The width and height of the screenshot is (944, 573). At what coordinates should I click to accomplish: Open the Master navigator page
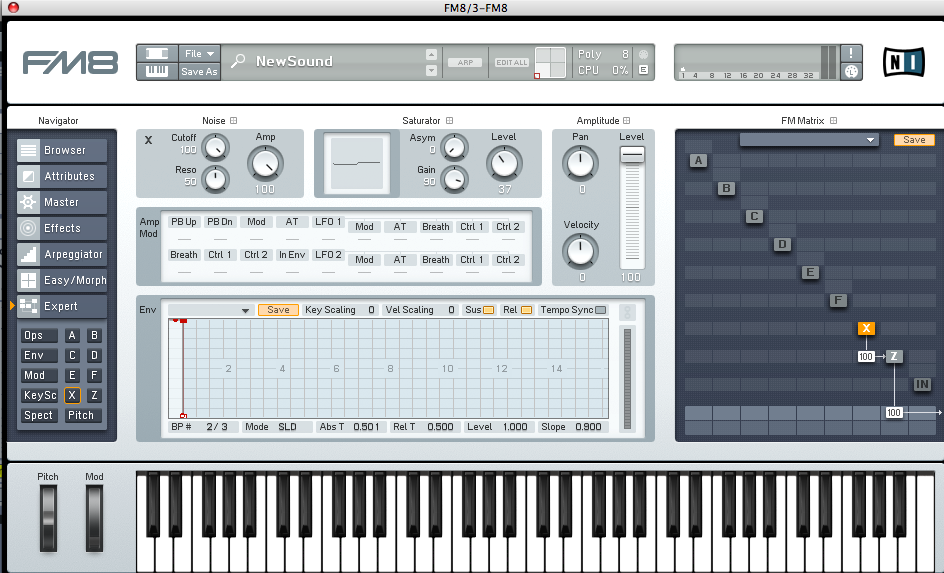pos(62,202)
